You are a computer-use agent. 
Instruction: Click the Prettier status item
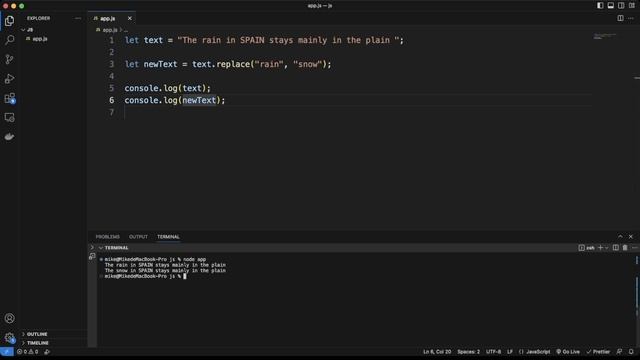tap(598, 351)
